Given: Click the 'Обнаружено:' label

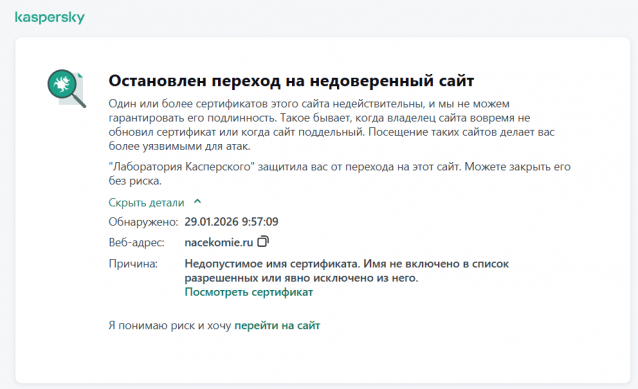Looking at the screenshot, I should coord(143,222).
